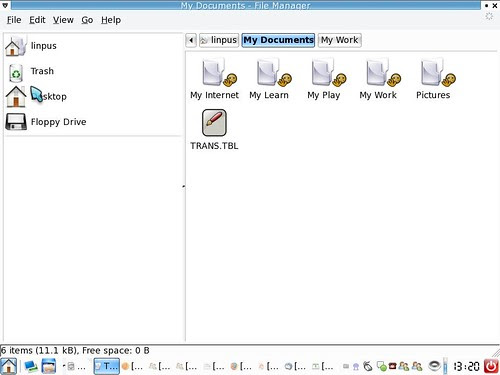500x375 pixels.
Task: Open Trash from the sidebar
Action: (31, 71)
